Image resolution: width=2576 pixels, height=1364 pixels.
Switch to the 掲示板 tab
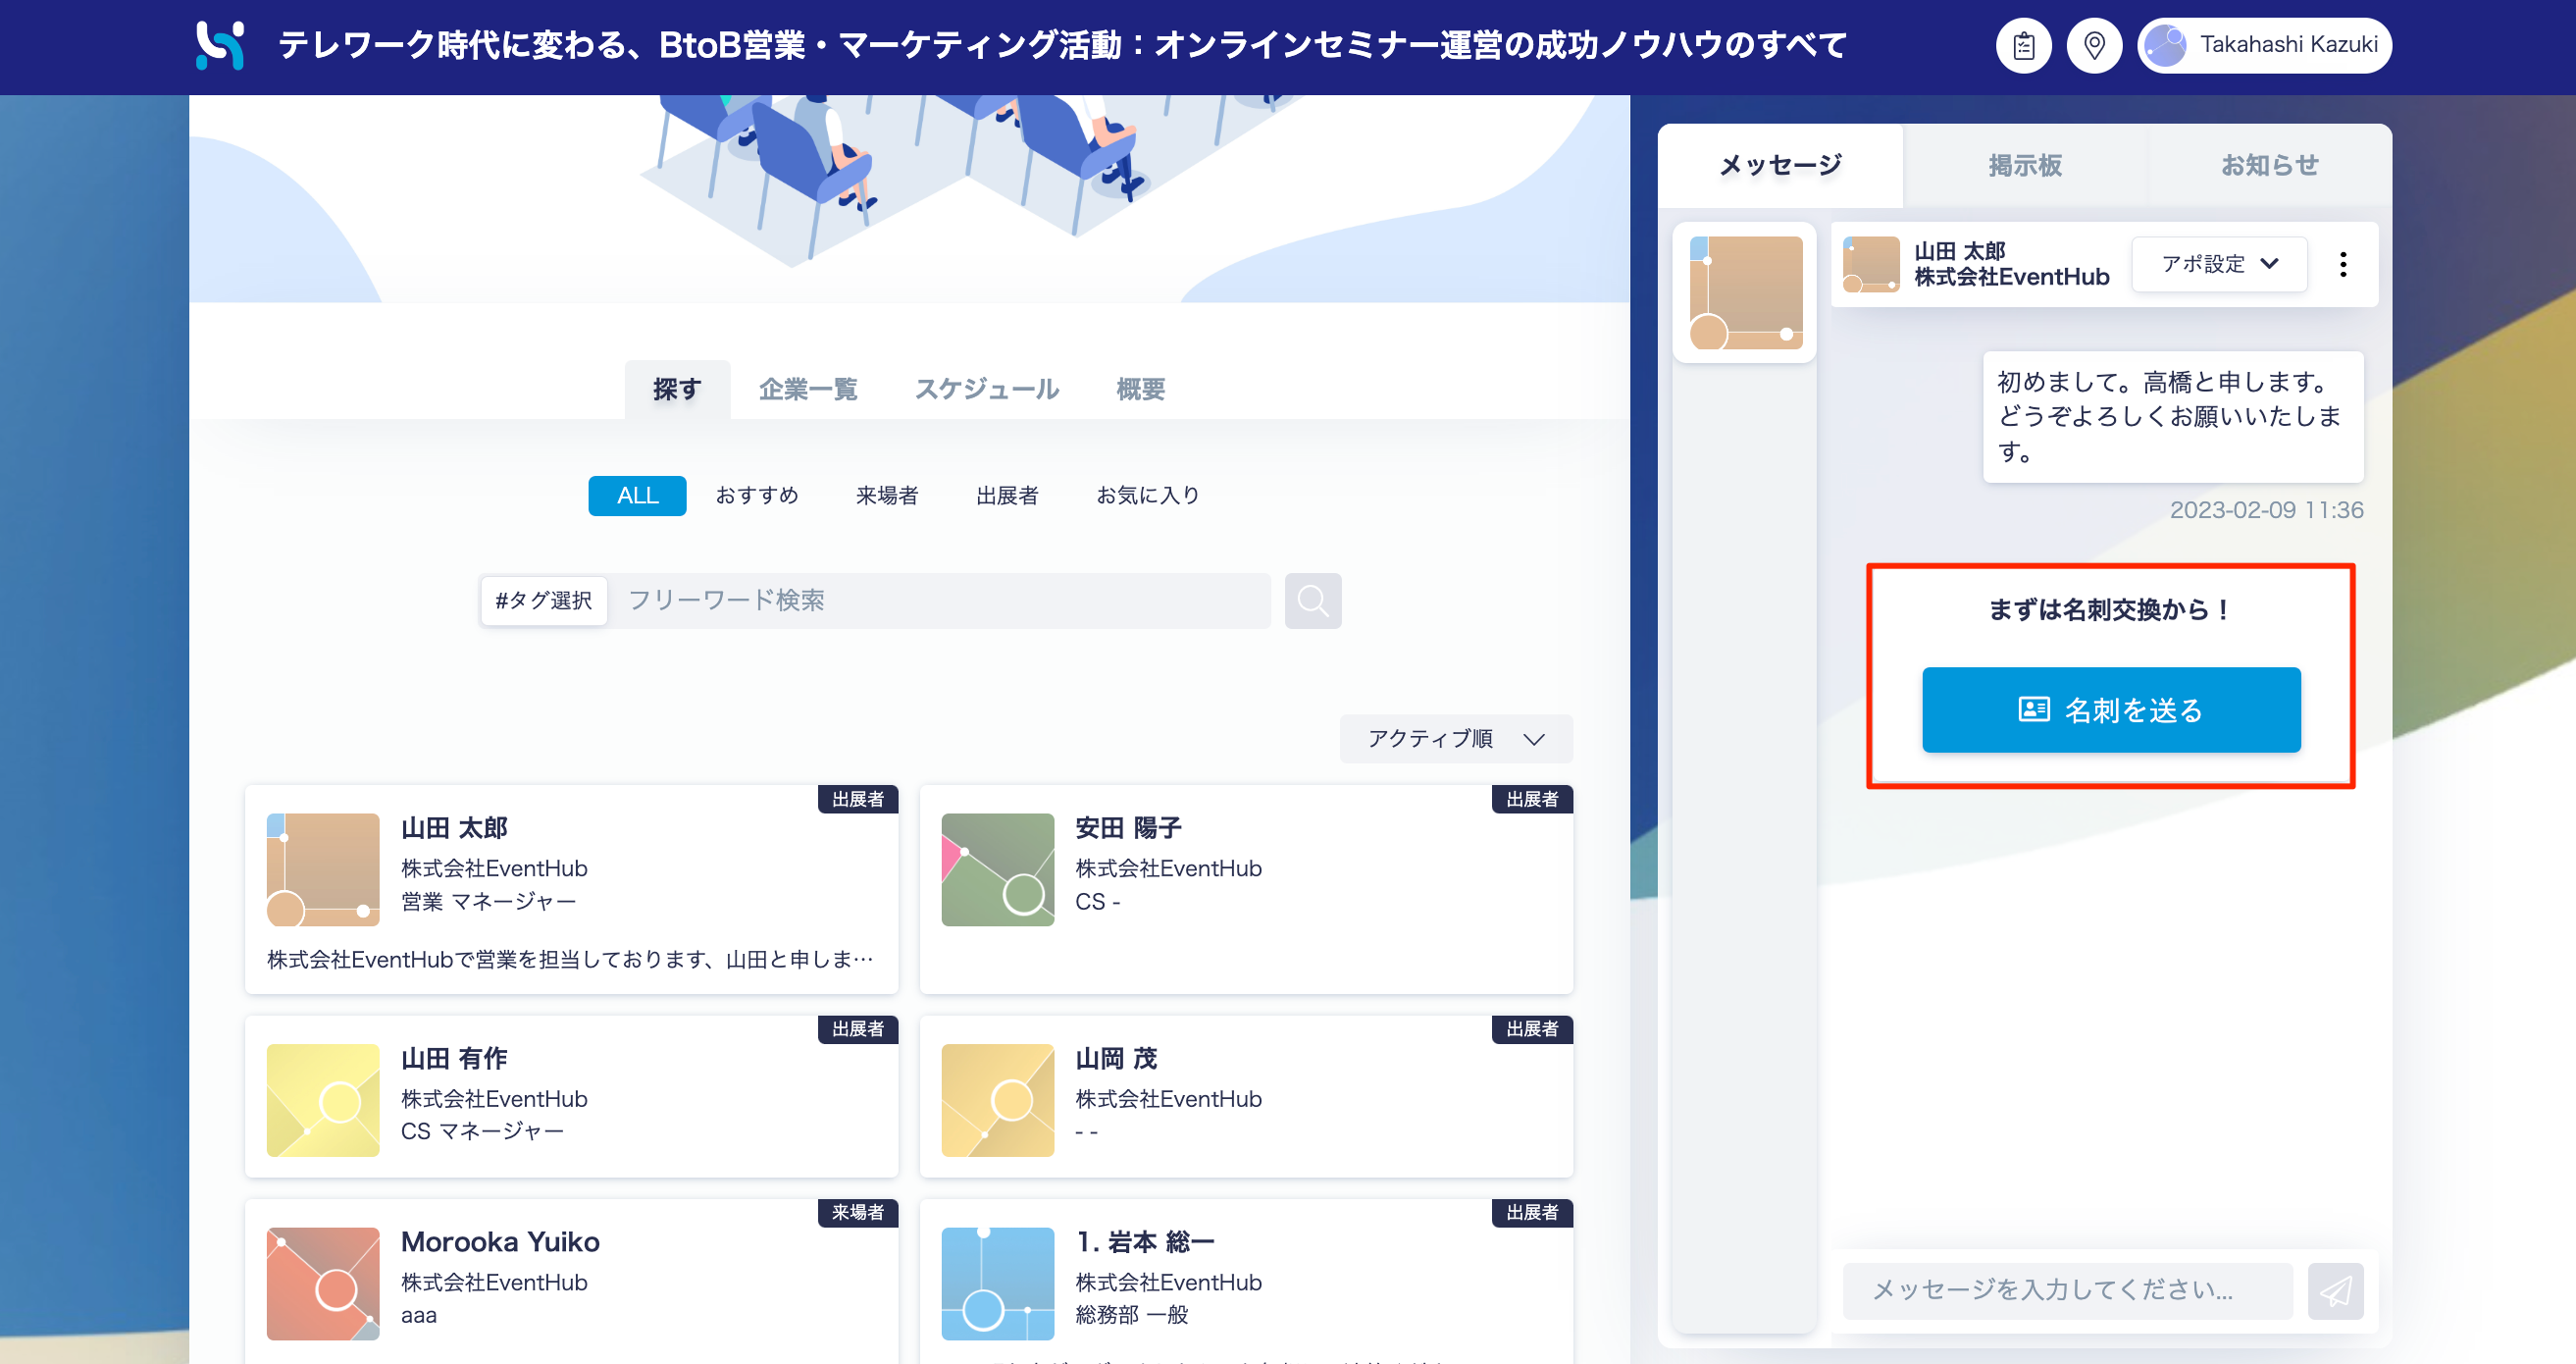2025,165
